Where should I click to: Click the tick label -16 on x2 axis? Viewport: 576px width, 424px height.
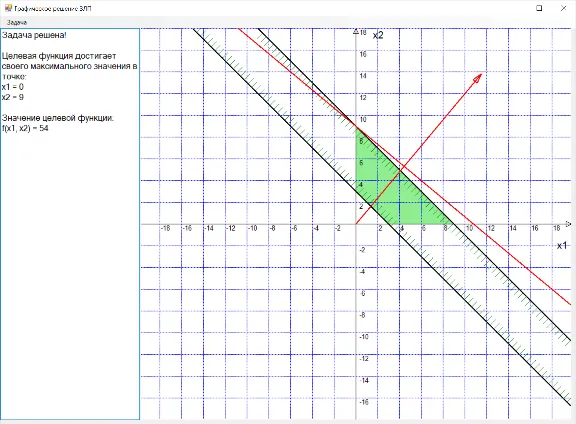(364, 402)
